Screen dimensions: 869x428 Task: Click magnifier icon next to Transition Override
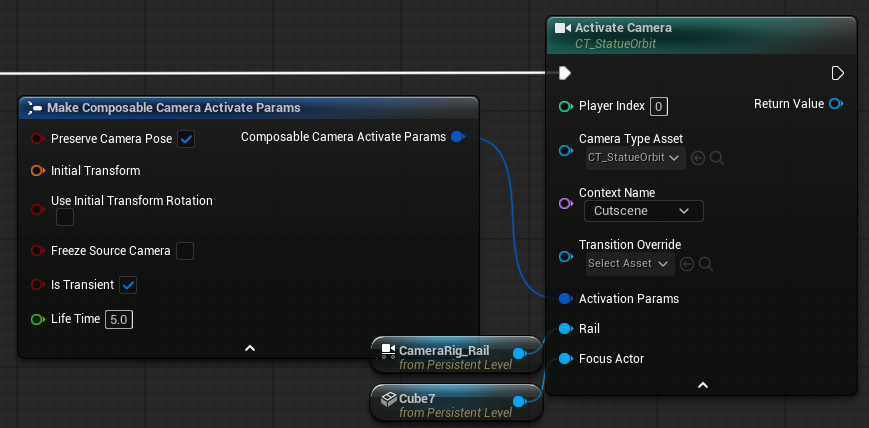(x=705, y=264)
